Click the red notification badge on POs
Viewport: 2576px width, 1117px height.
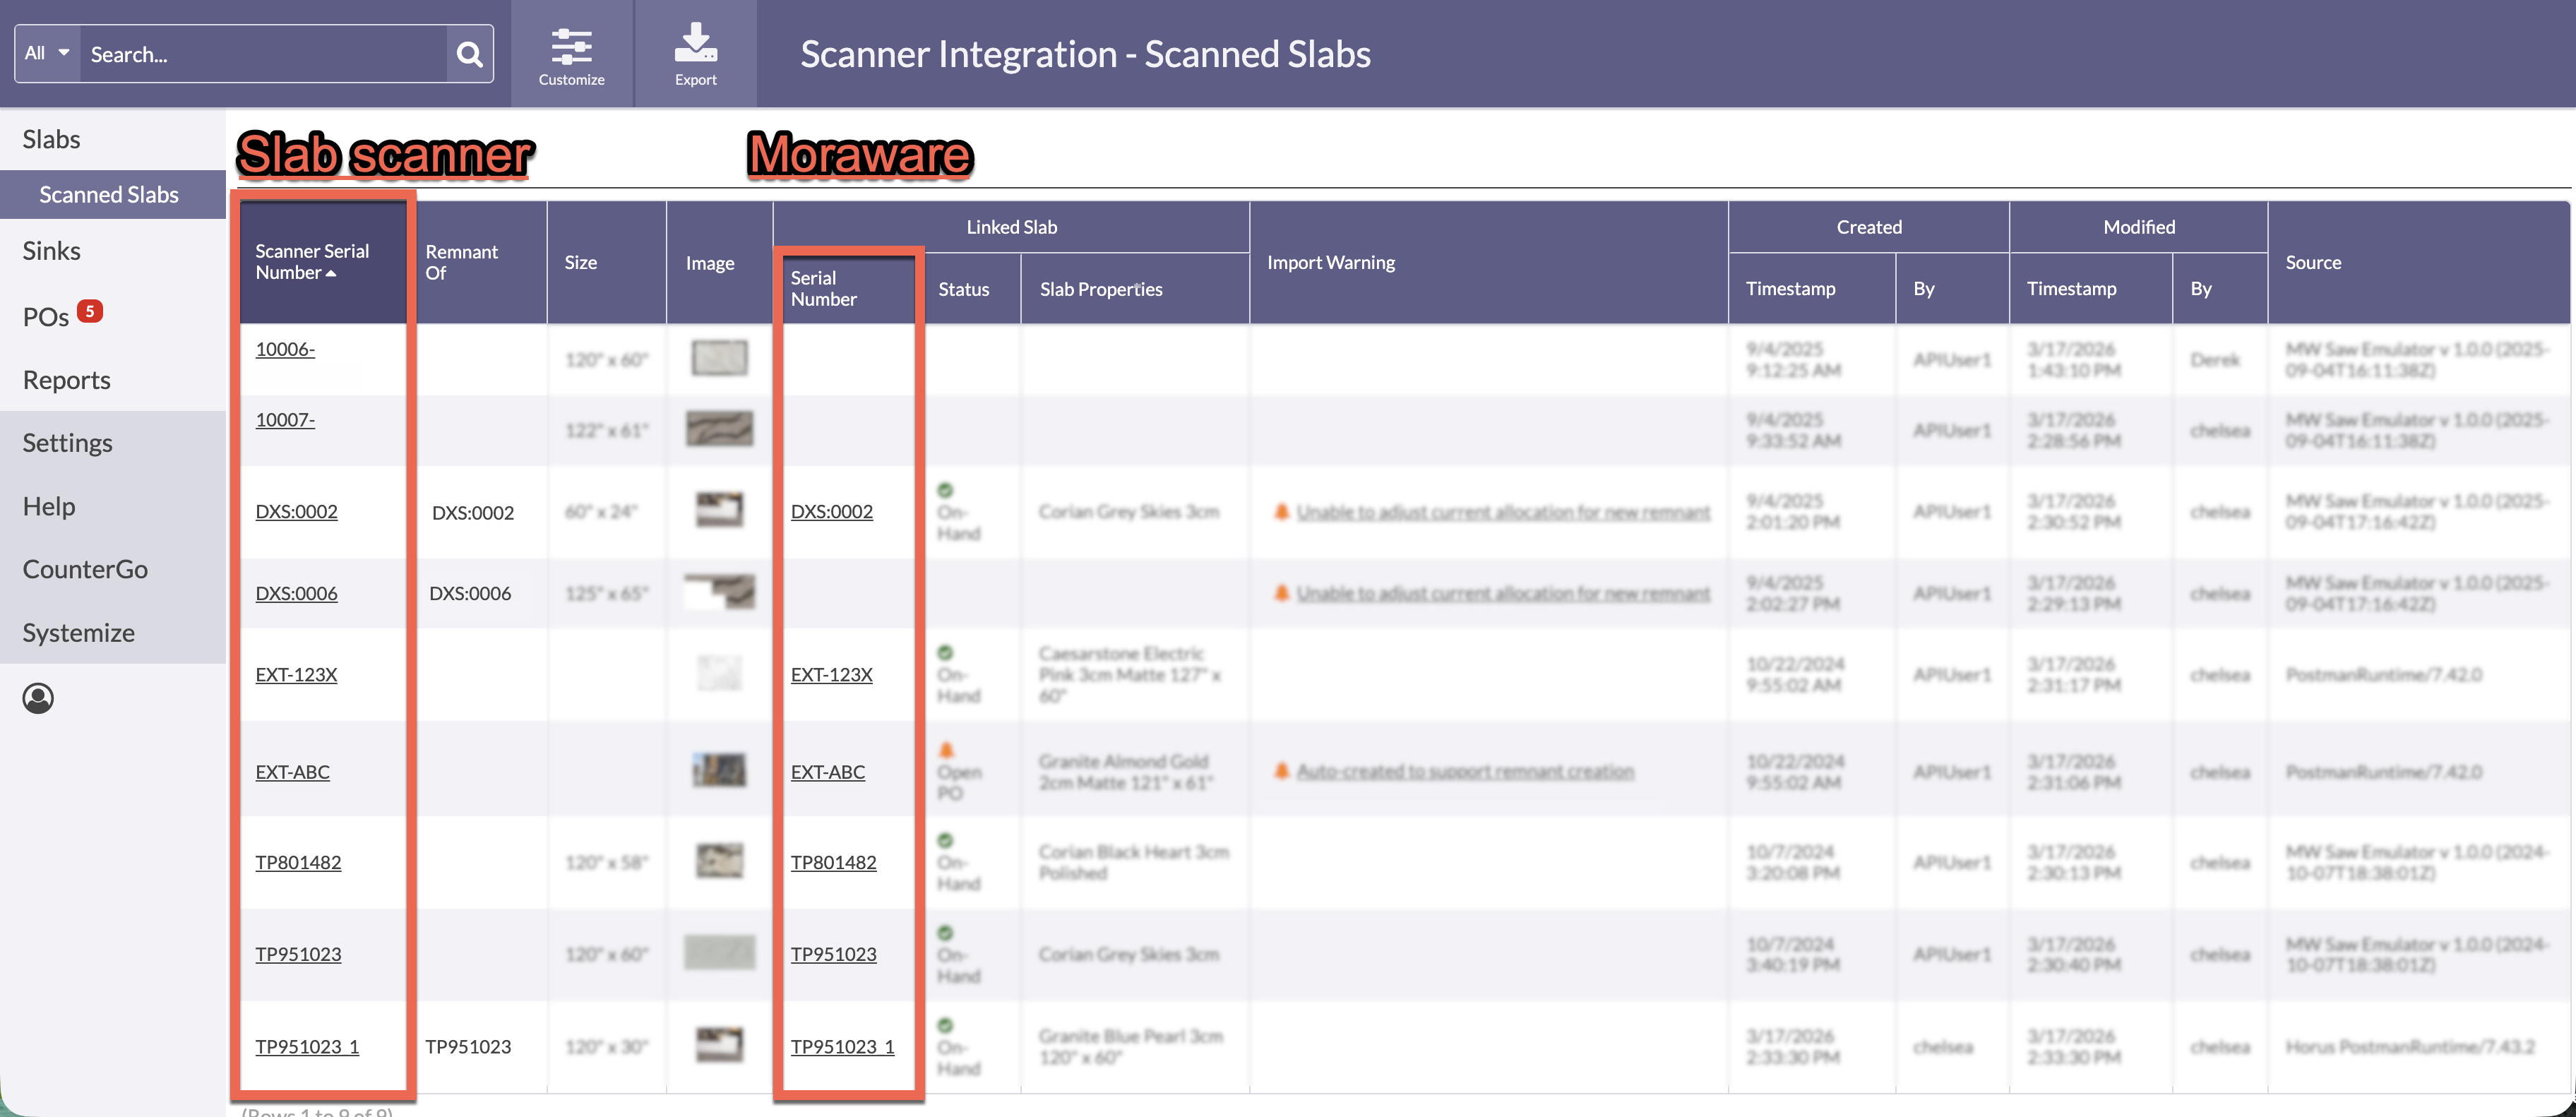(x=89, y=311)
